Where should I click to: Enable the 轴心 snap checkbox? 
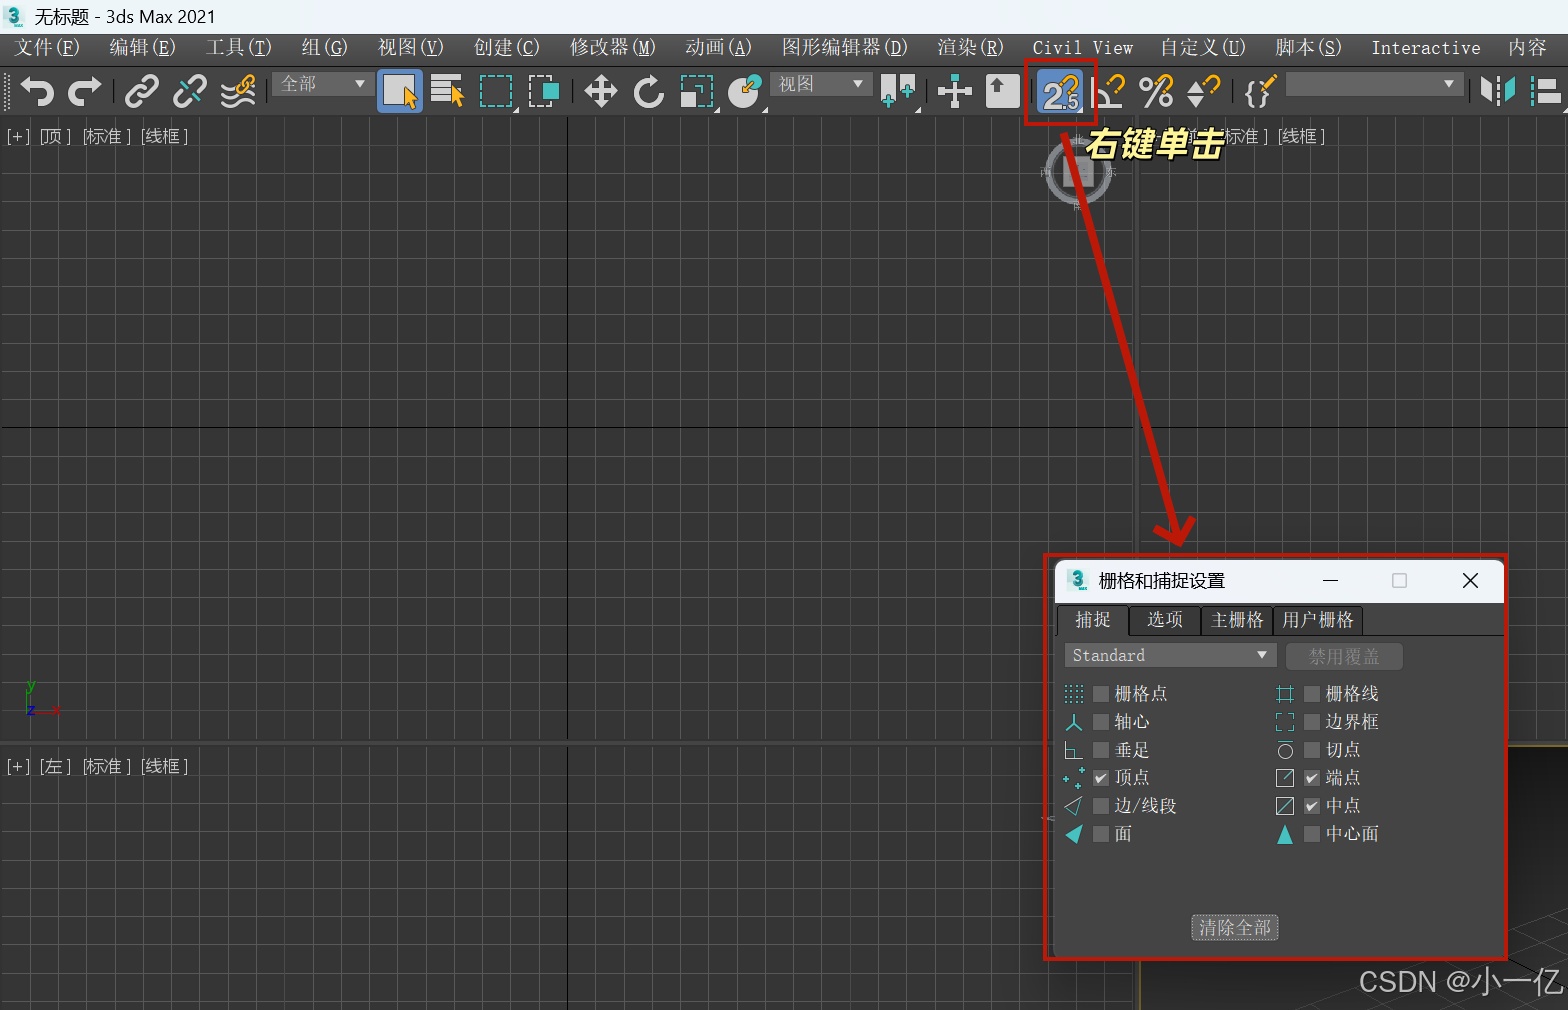1101,721
